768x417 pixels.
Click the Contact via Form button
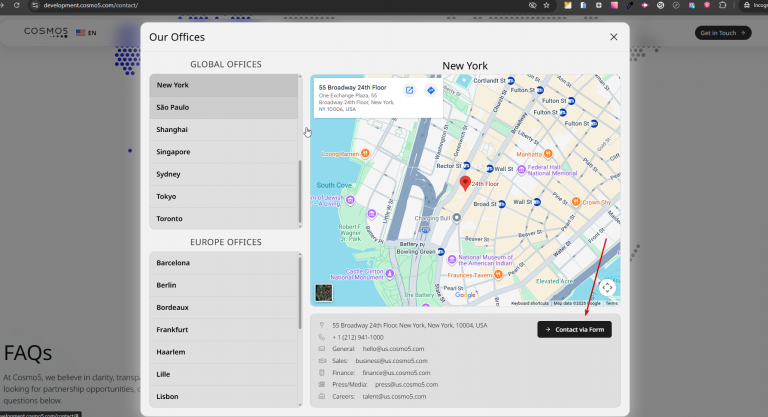click(575, 329)
